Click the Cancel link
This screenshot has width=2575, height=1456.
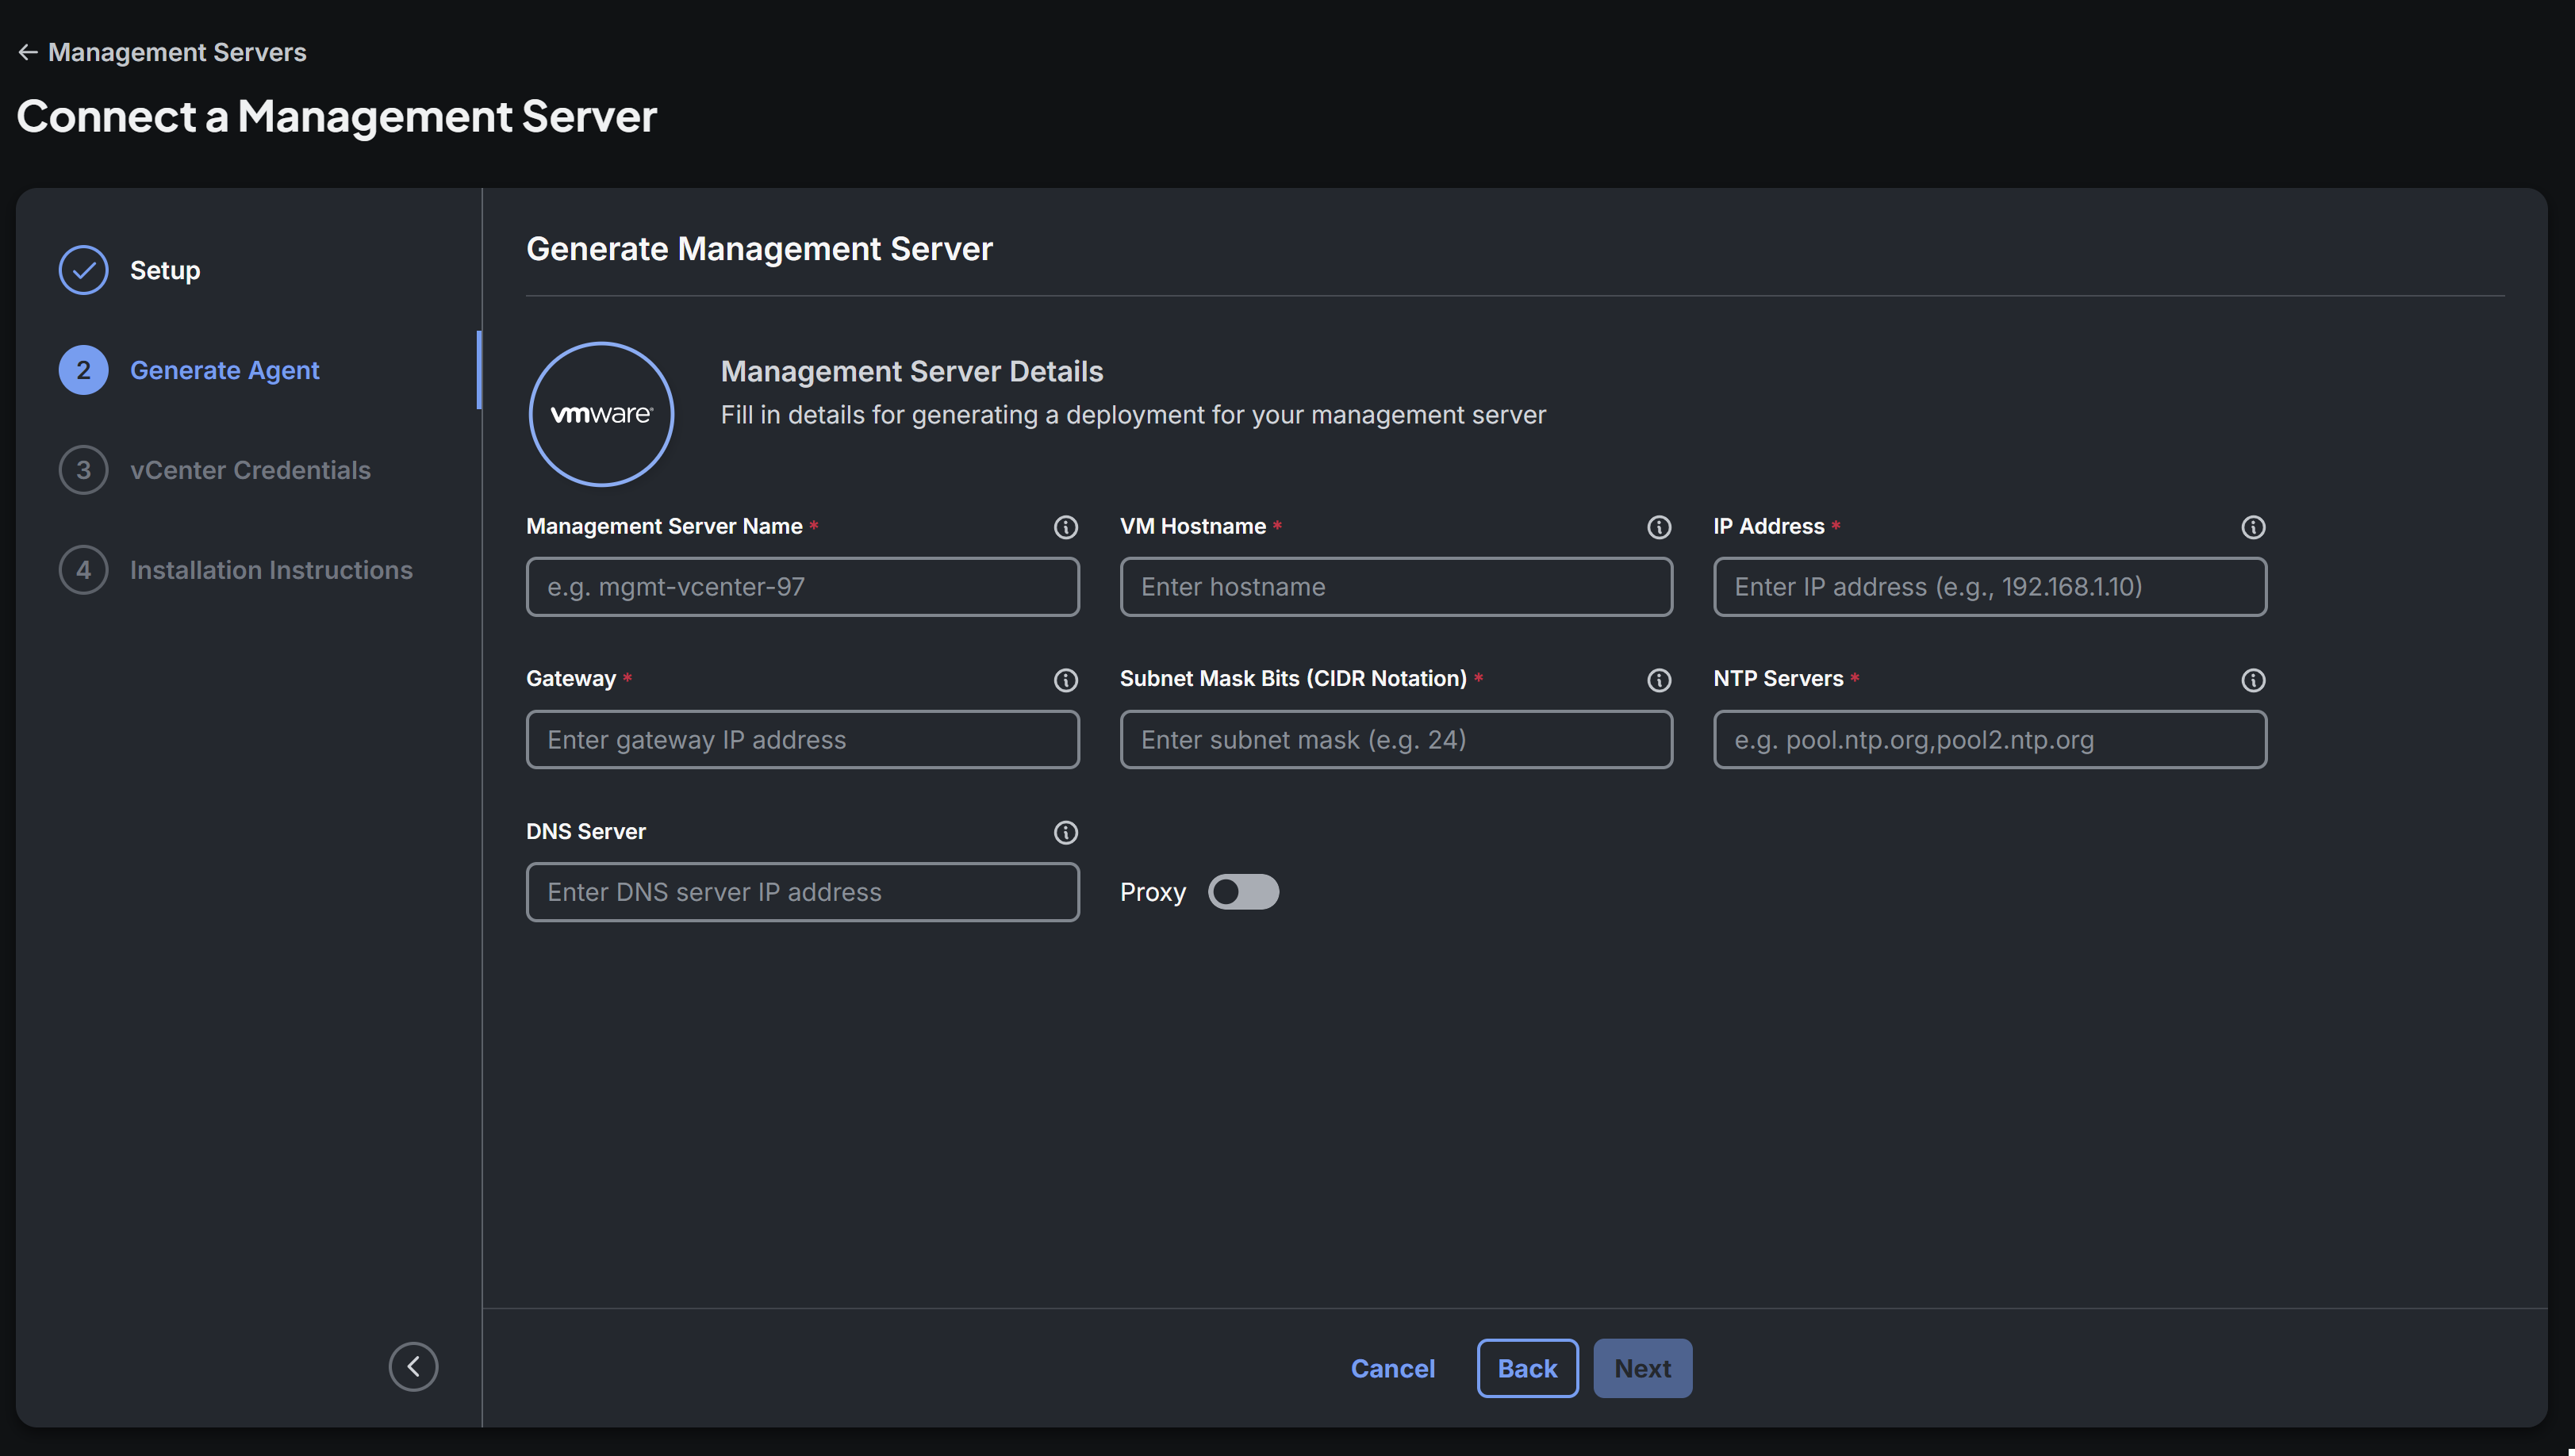(1392, 1368)
